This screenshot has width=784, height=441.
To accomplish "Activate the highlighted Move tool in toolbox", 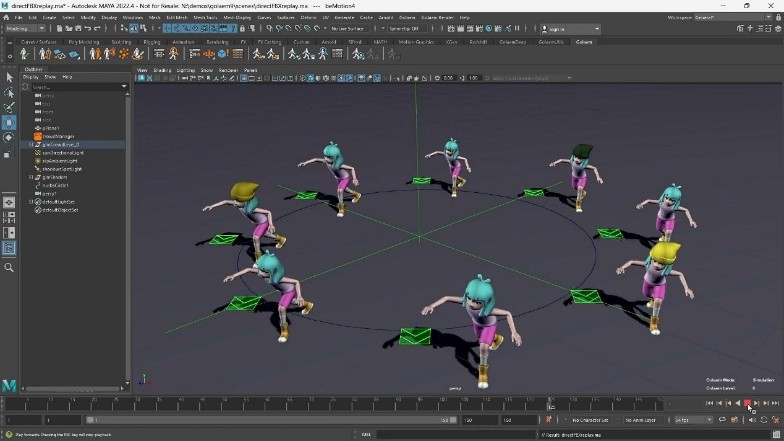I will (9, 122).
